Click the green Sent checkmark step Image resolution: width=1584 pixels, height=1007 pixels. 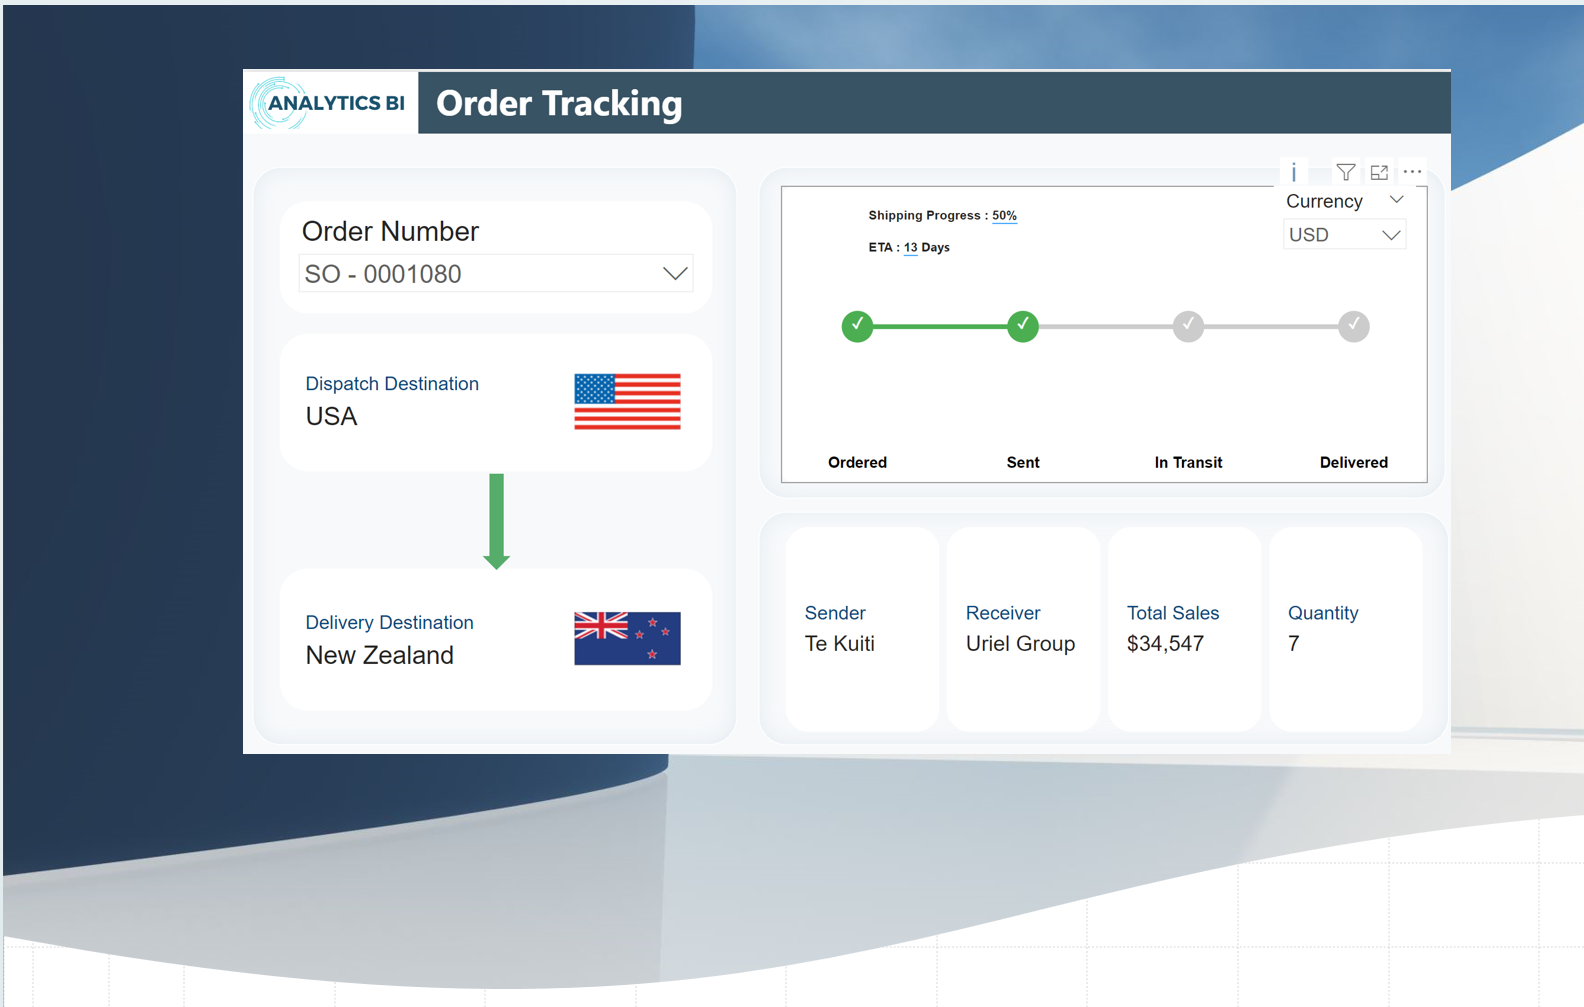pyautogui.click(x=1022, y=326)
